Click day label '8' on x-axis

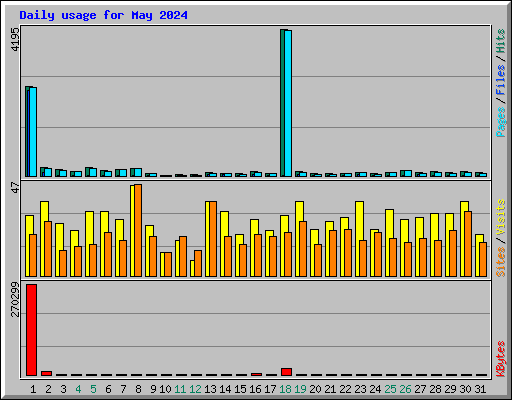(138, 389)
